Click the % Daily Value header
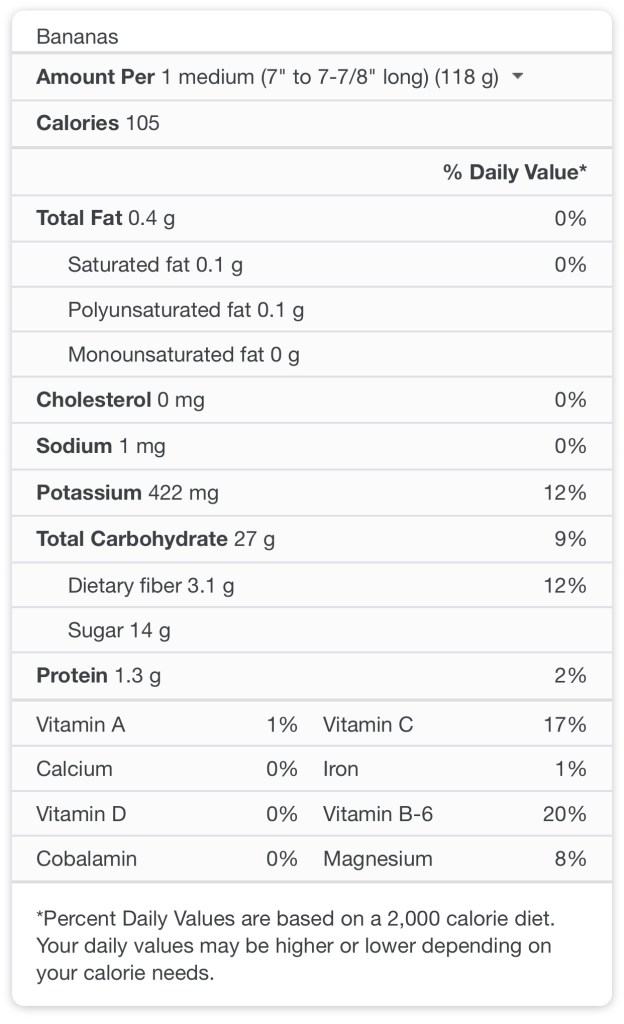 [514, 172]
